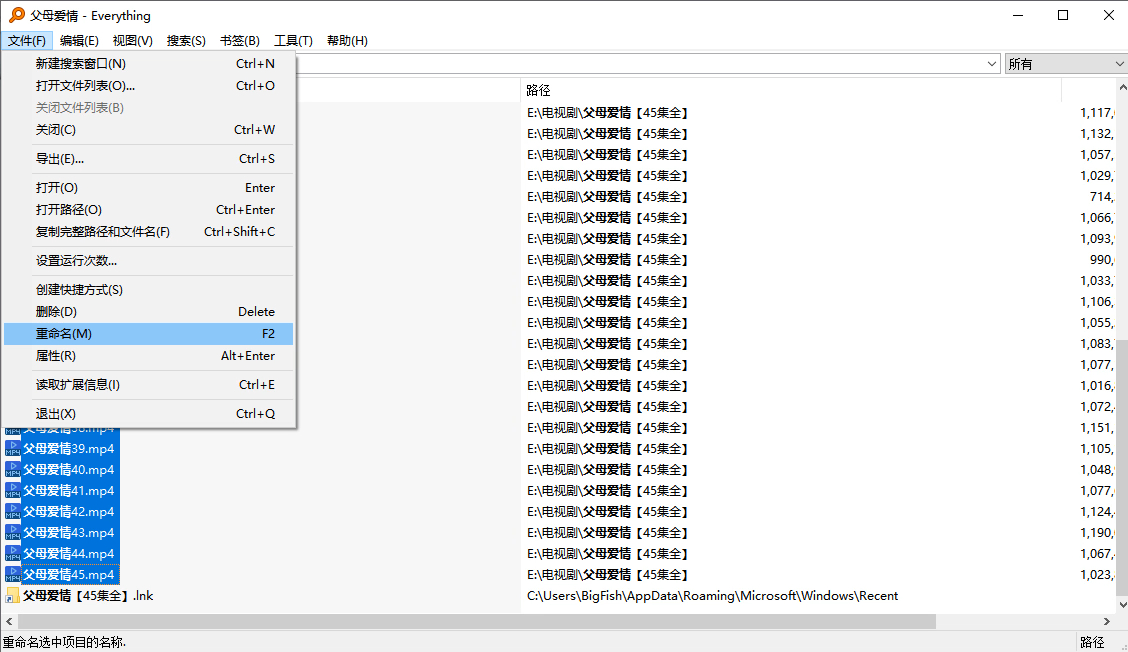Viewport: 1128px width, 652px height.
Task: Choose 属性(R) Alt+Enter entry
Action: point(148,356)
